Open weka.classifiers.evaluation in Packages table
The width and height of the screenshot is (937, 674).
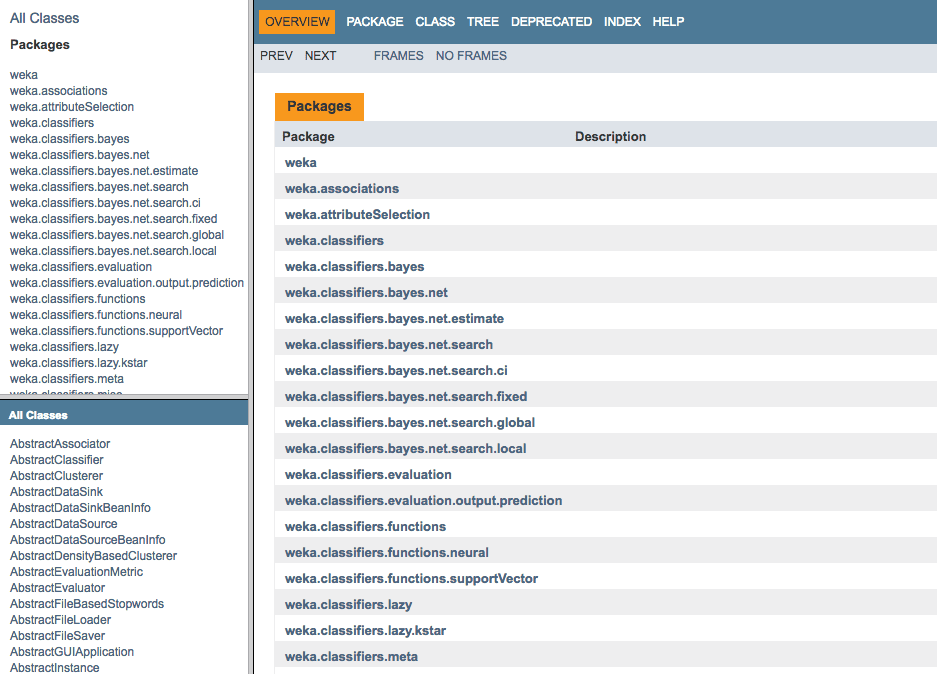pyautogui.click(x=368, y=474)
